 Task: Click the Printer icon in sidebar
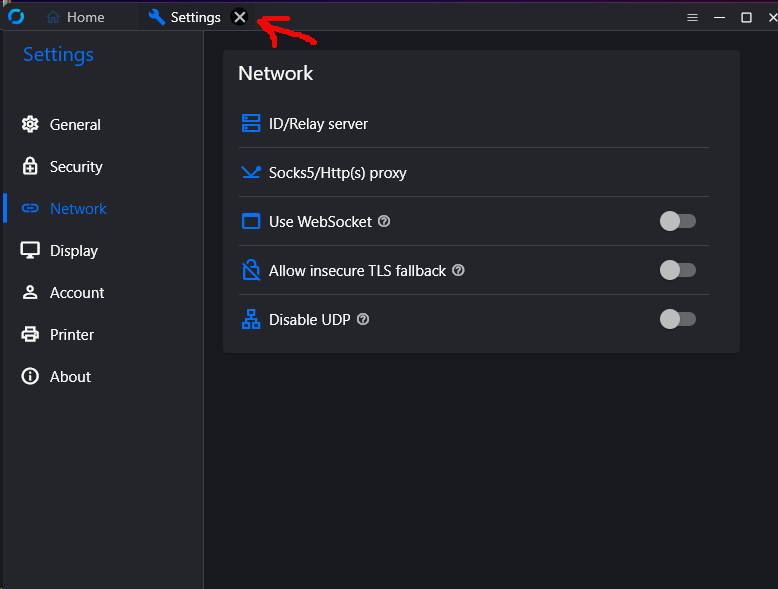click(30, 334)
